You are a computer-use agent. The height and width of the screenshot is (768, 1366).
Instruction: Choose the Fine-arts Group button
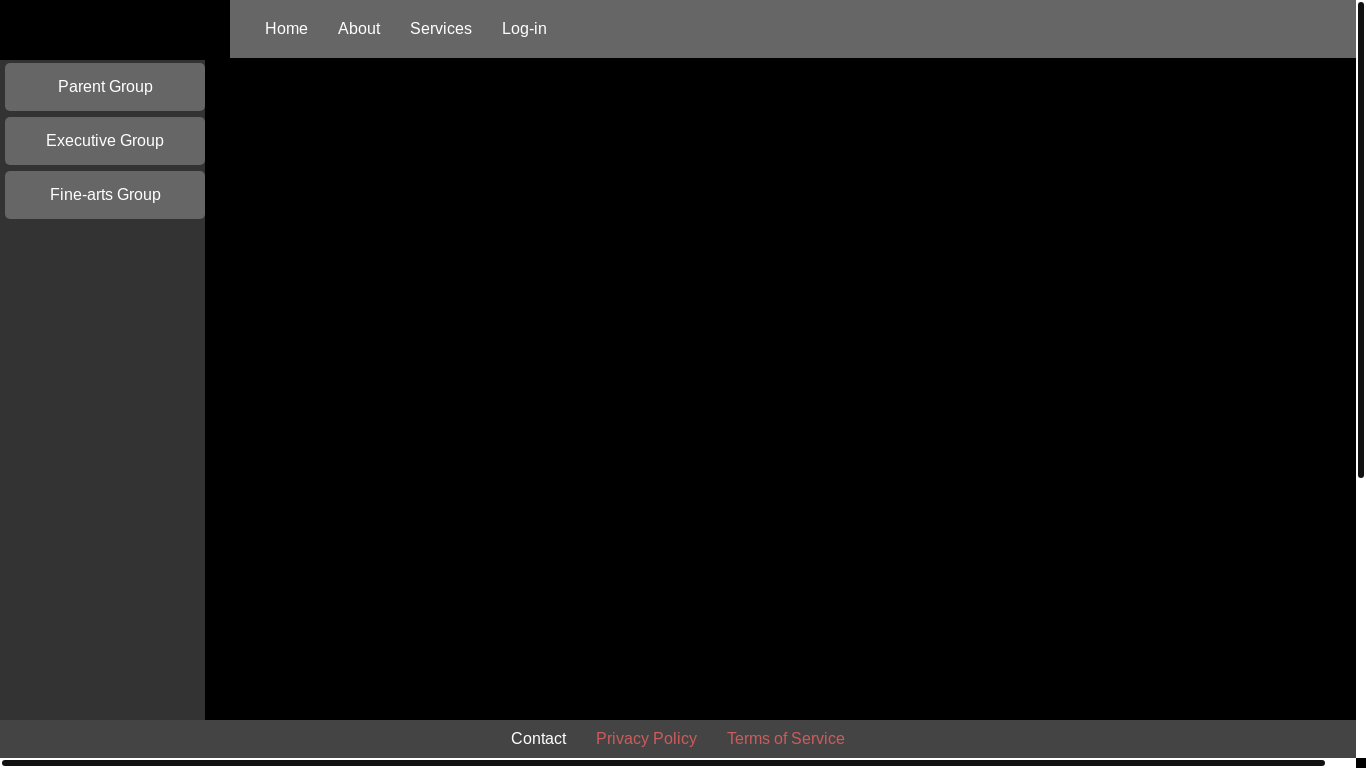coord(105,195)
